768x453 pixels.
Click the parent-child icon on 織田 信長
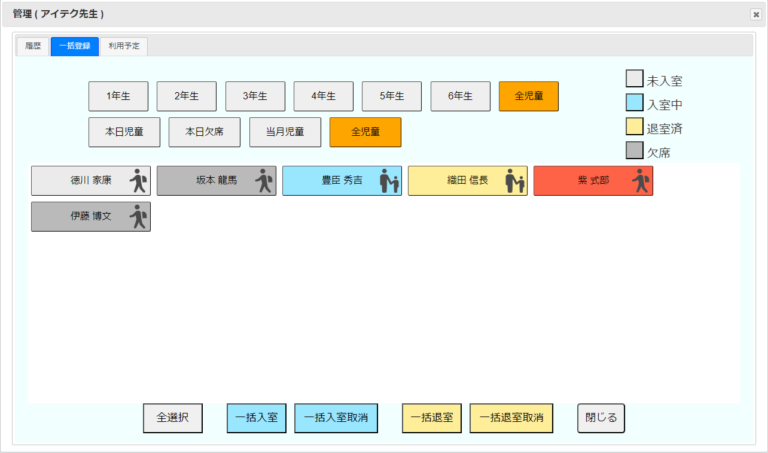515,181
